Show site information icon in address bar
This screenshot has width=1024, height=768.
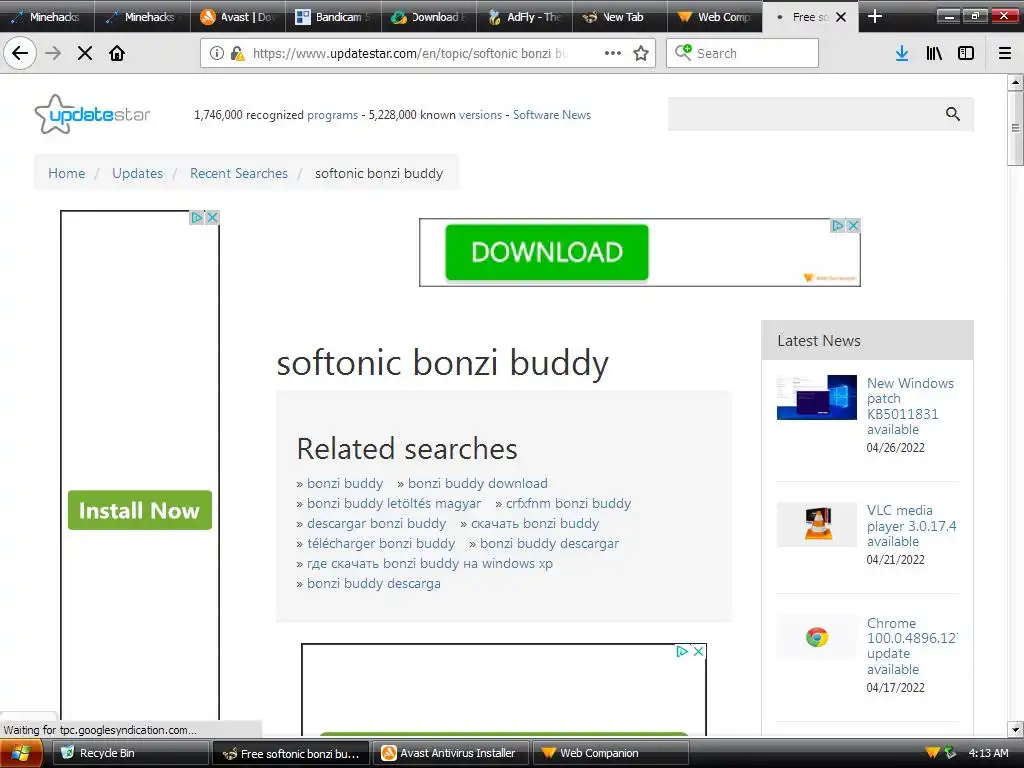point(217,53)
